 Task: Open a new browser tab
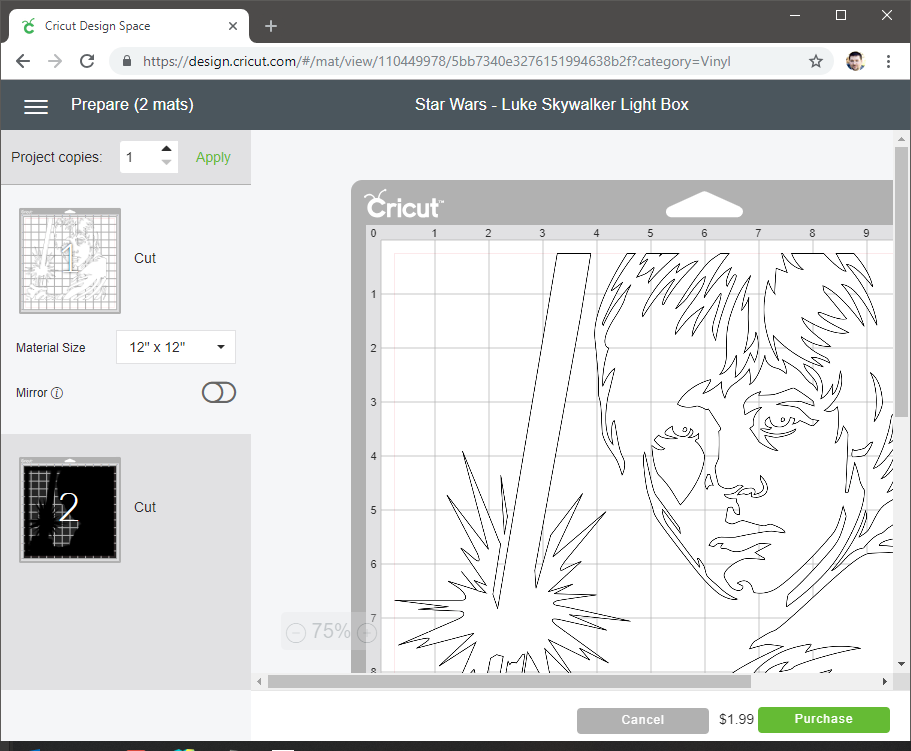pyautogui.click(x=271, y=25)
